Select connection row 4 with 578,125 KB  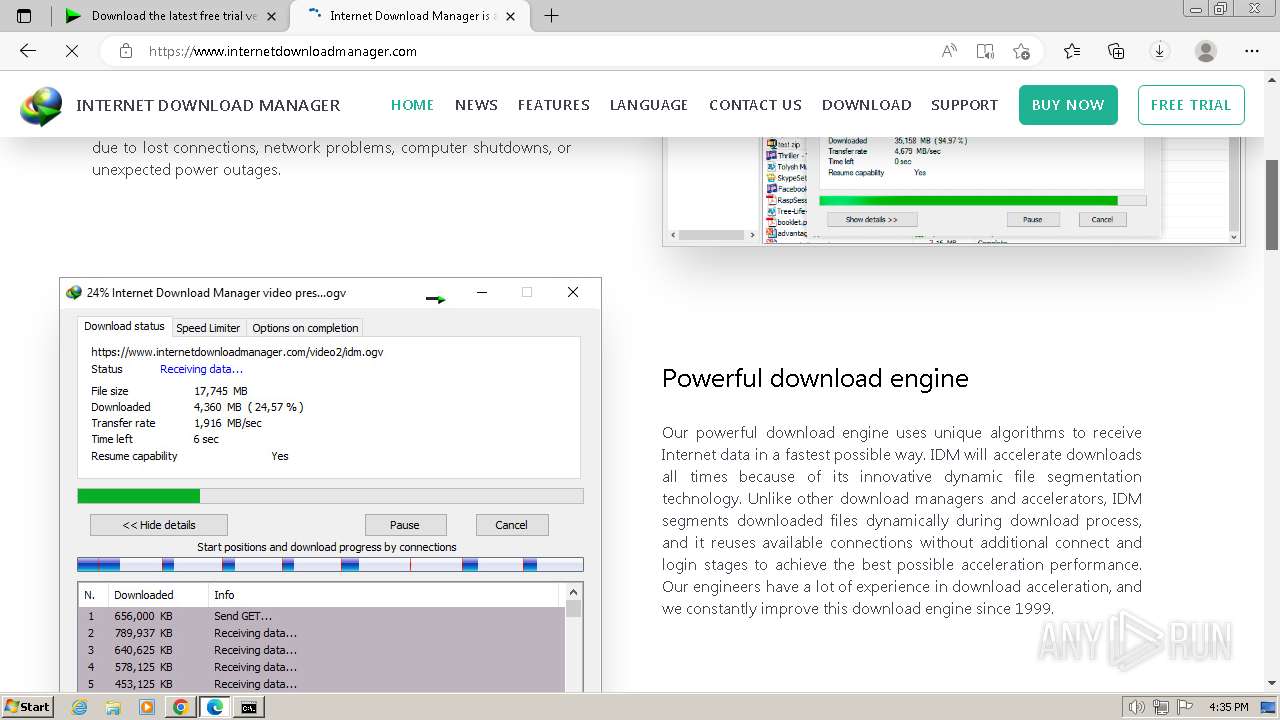[321, 667]
